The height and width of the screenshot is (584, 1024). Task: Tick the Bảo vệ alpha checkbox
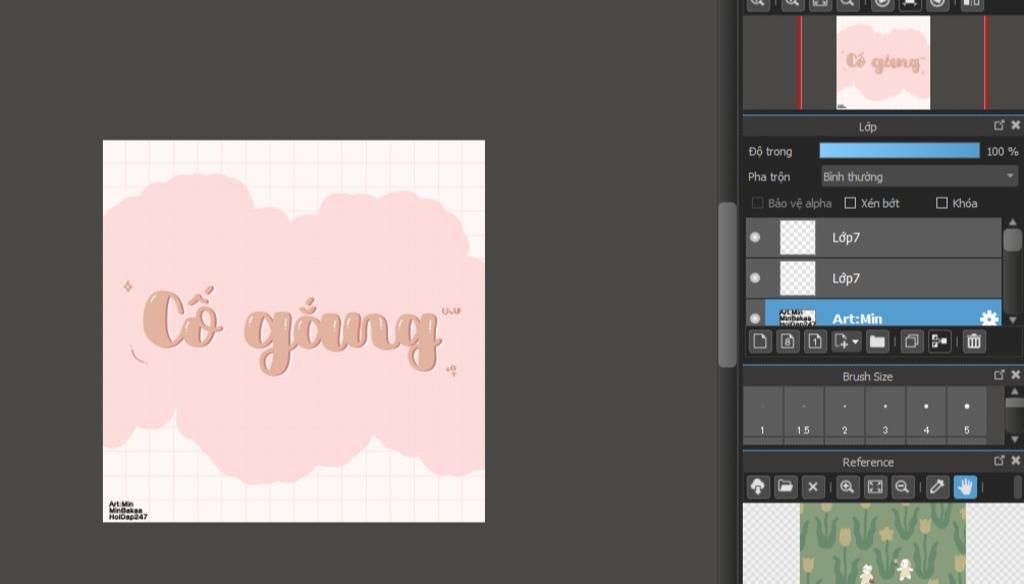tap(758, 203)
